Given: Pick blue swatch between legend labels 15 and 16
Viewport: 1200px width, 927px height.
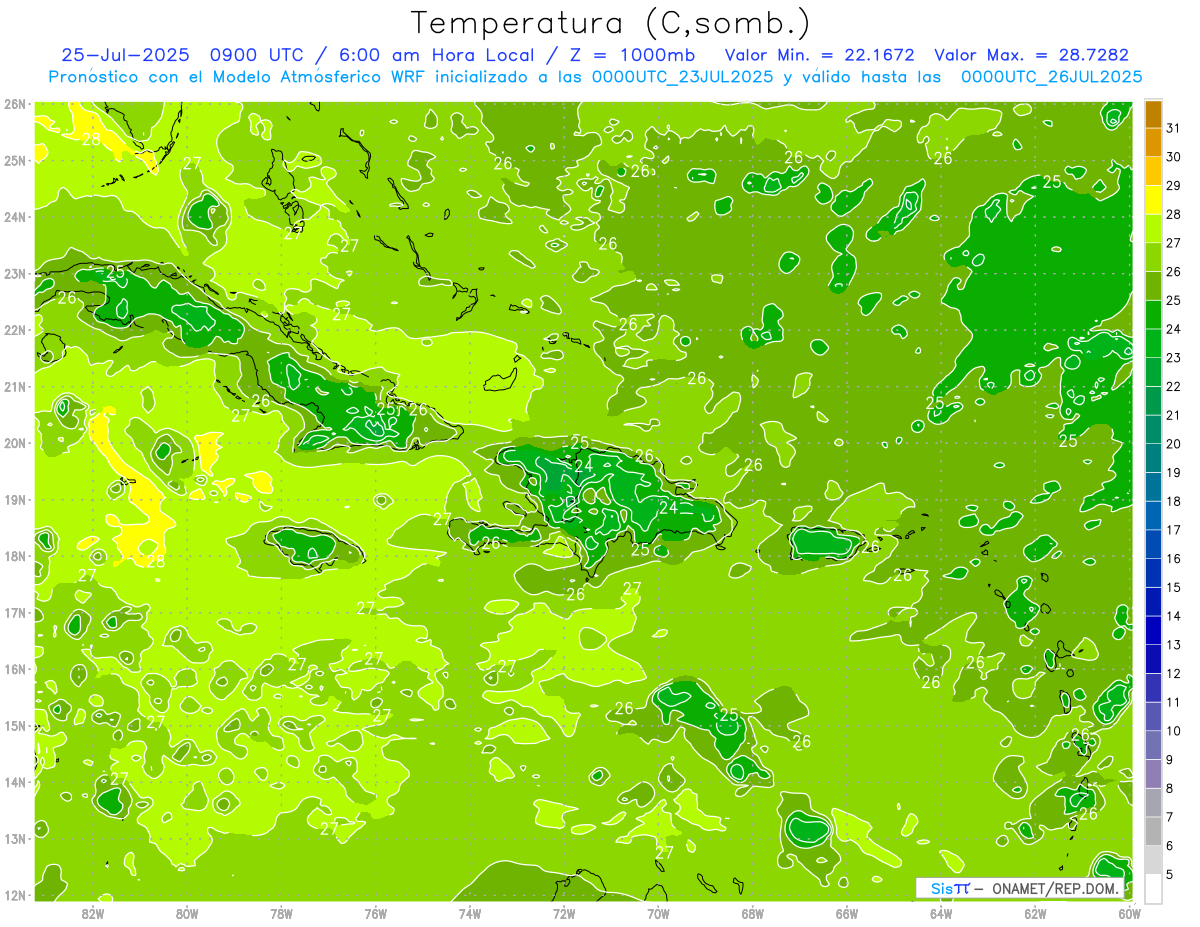Looking at the screenshot, I should tap(1153, 572).
